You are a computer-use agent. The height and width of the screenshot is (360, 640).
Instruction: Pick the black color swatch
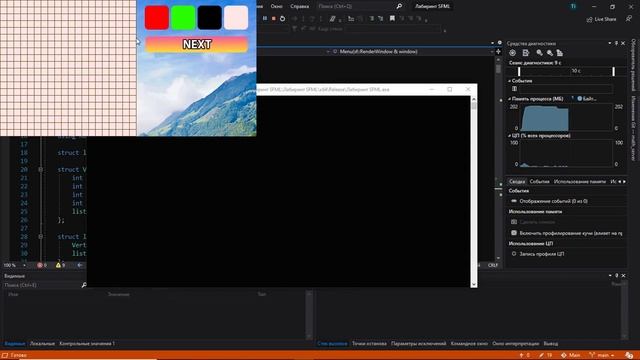coord(209,18)
